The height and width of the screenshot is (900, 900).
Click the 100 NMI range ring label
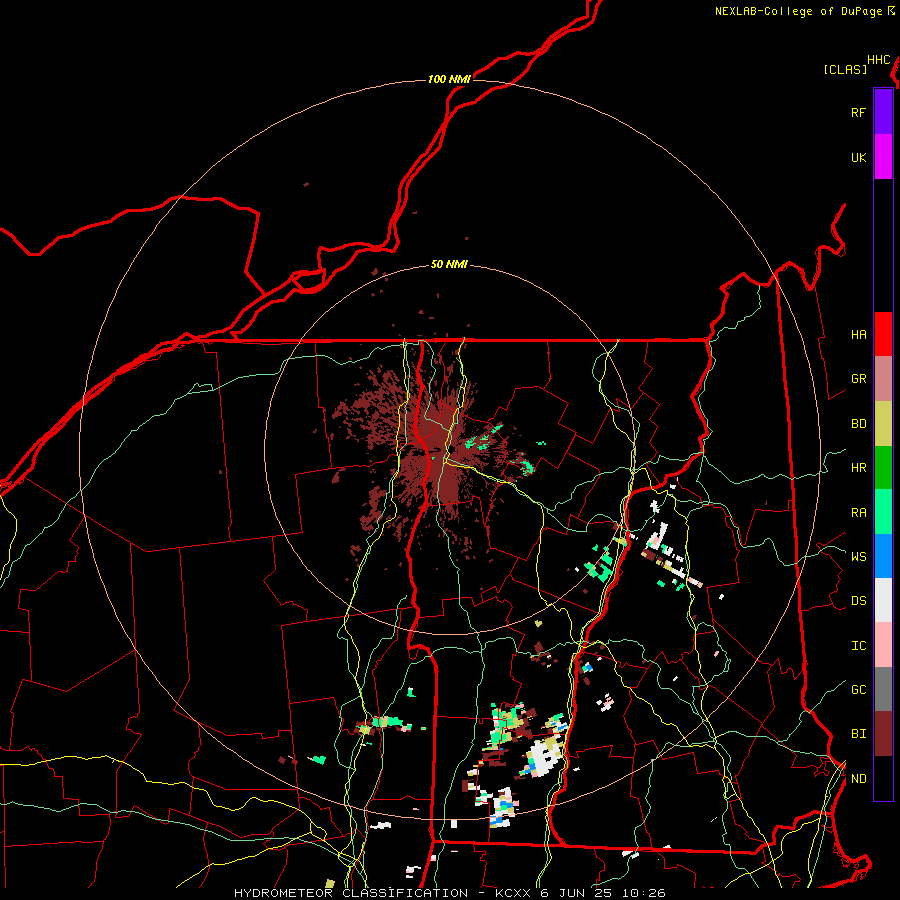click(449, 79)
